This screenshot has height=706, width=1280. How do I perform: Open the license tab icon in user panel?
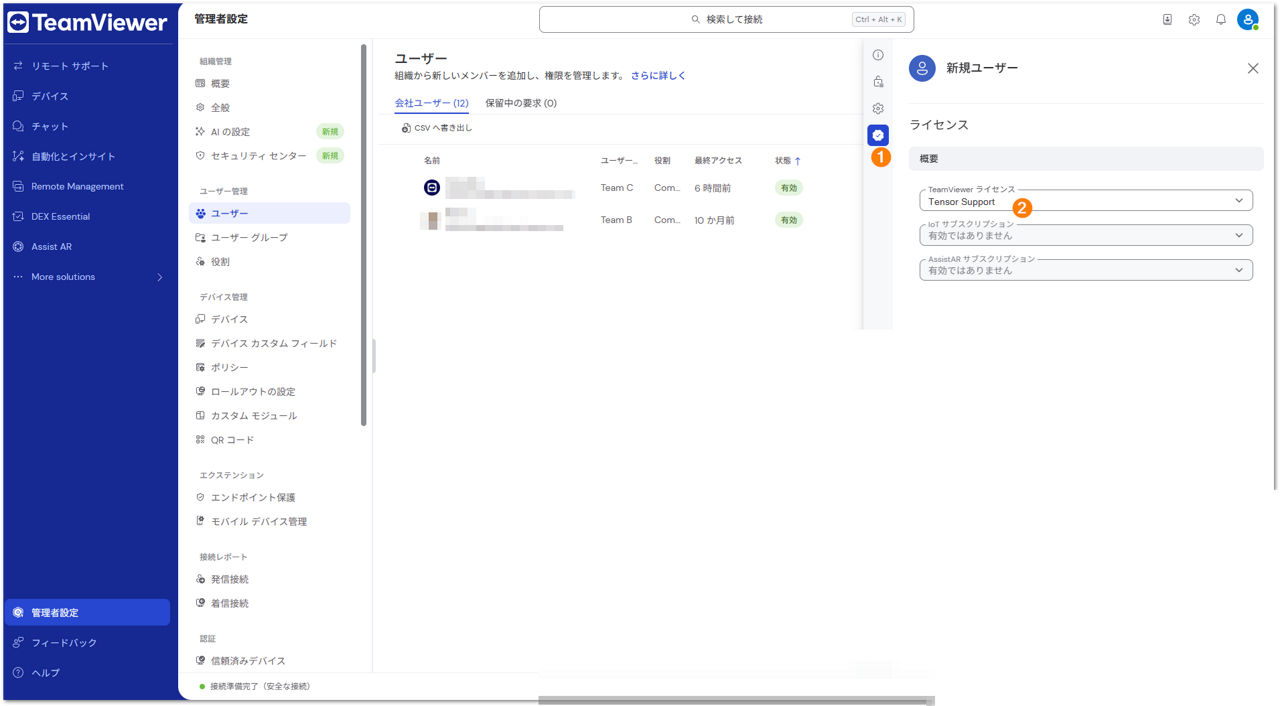(x=877, y=135)
